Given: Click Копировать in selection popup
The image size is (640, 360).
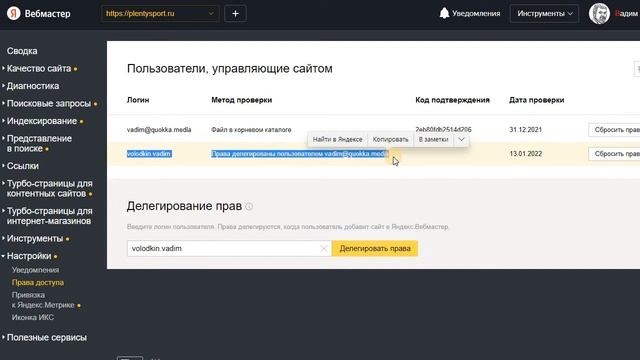Looking at the screenshot, I should (390, 140).
